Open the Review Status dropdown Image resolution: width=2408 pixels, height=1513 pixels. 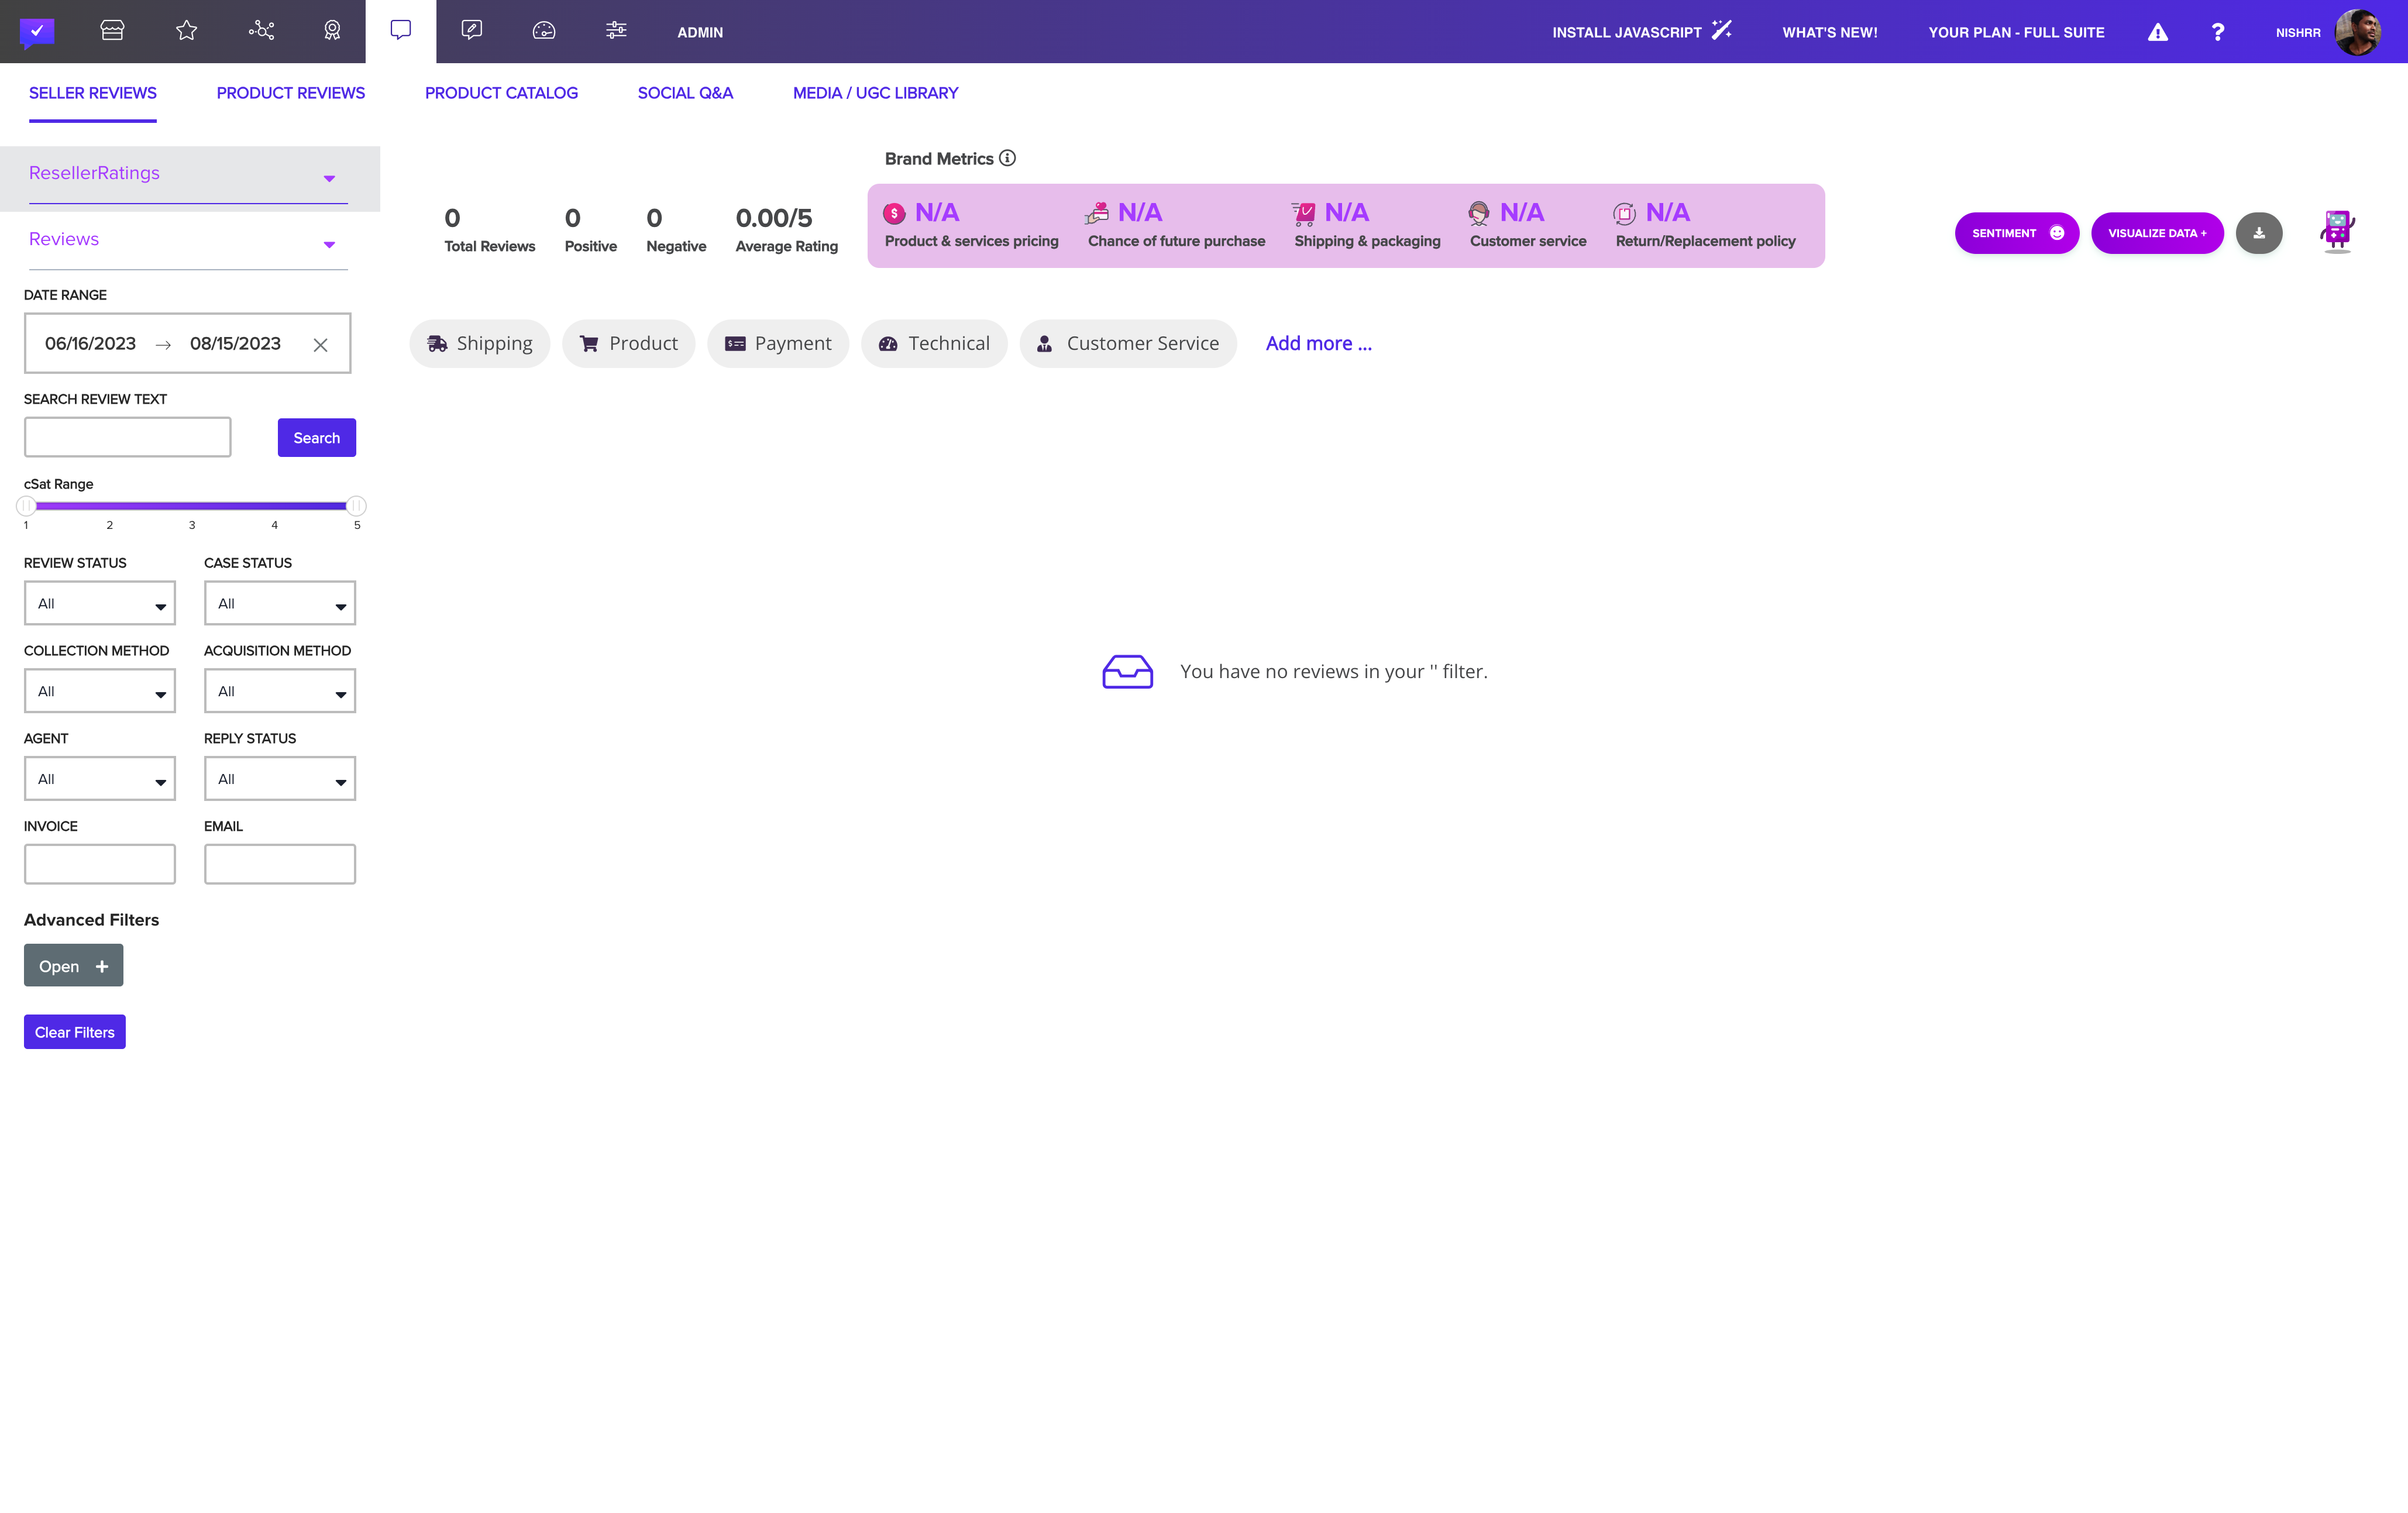pyautogui.click(x=100, y=603)
